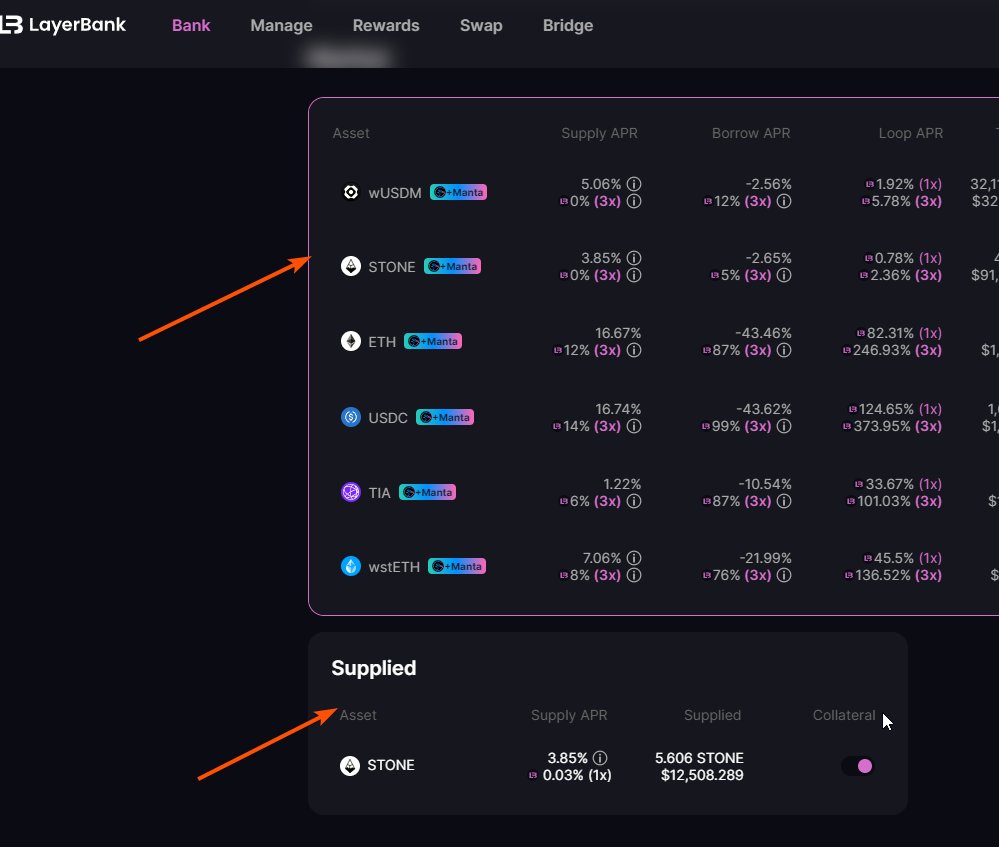999x847 pixels.
Task: Open info icon beside STONE 5% (3x) borrow
Action: pos(784,275)
